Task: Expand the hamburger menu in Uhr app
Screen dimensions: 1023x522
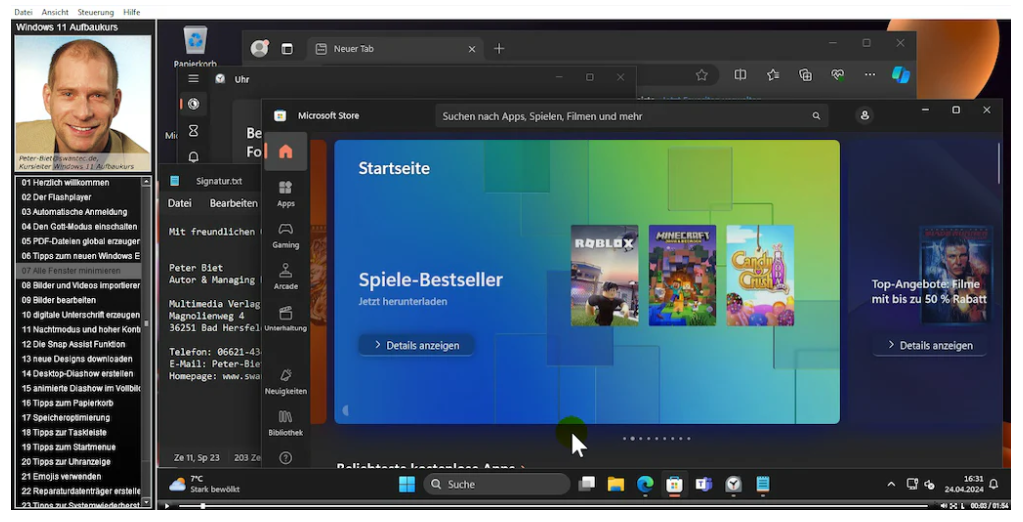Action: click(194, 78)
